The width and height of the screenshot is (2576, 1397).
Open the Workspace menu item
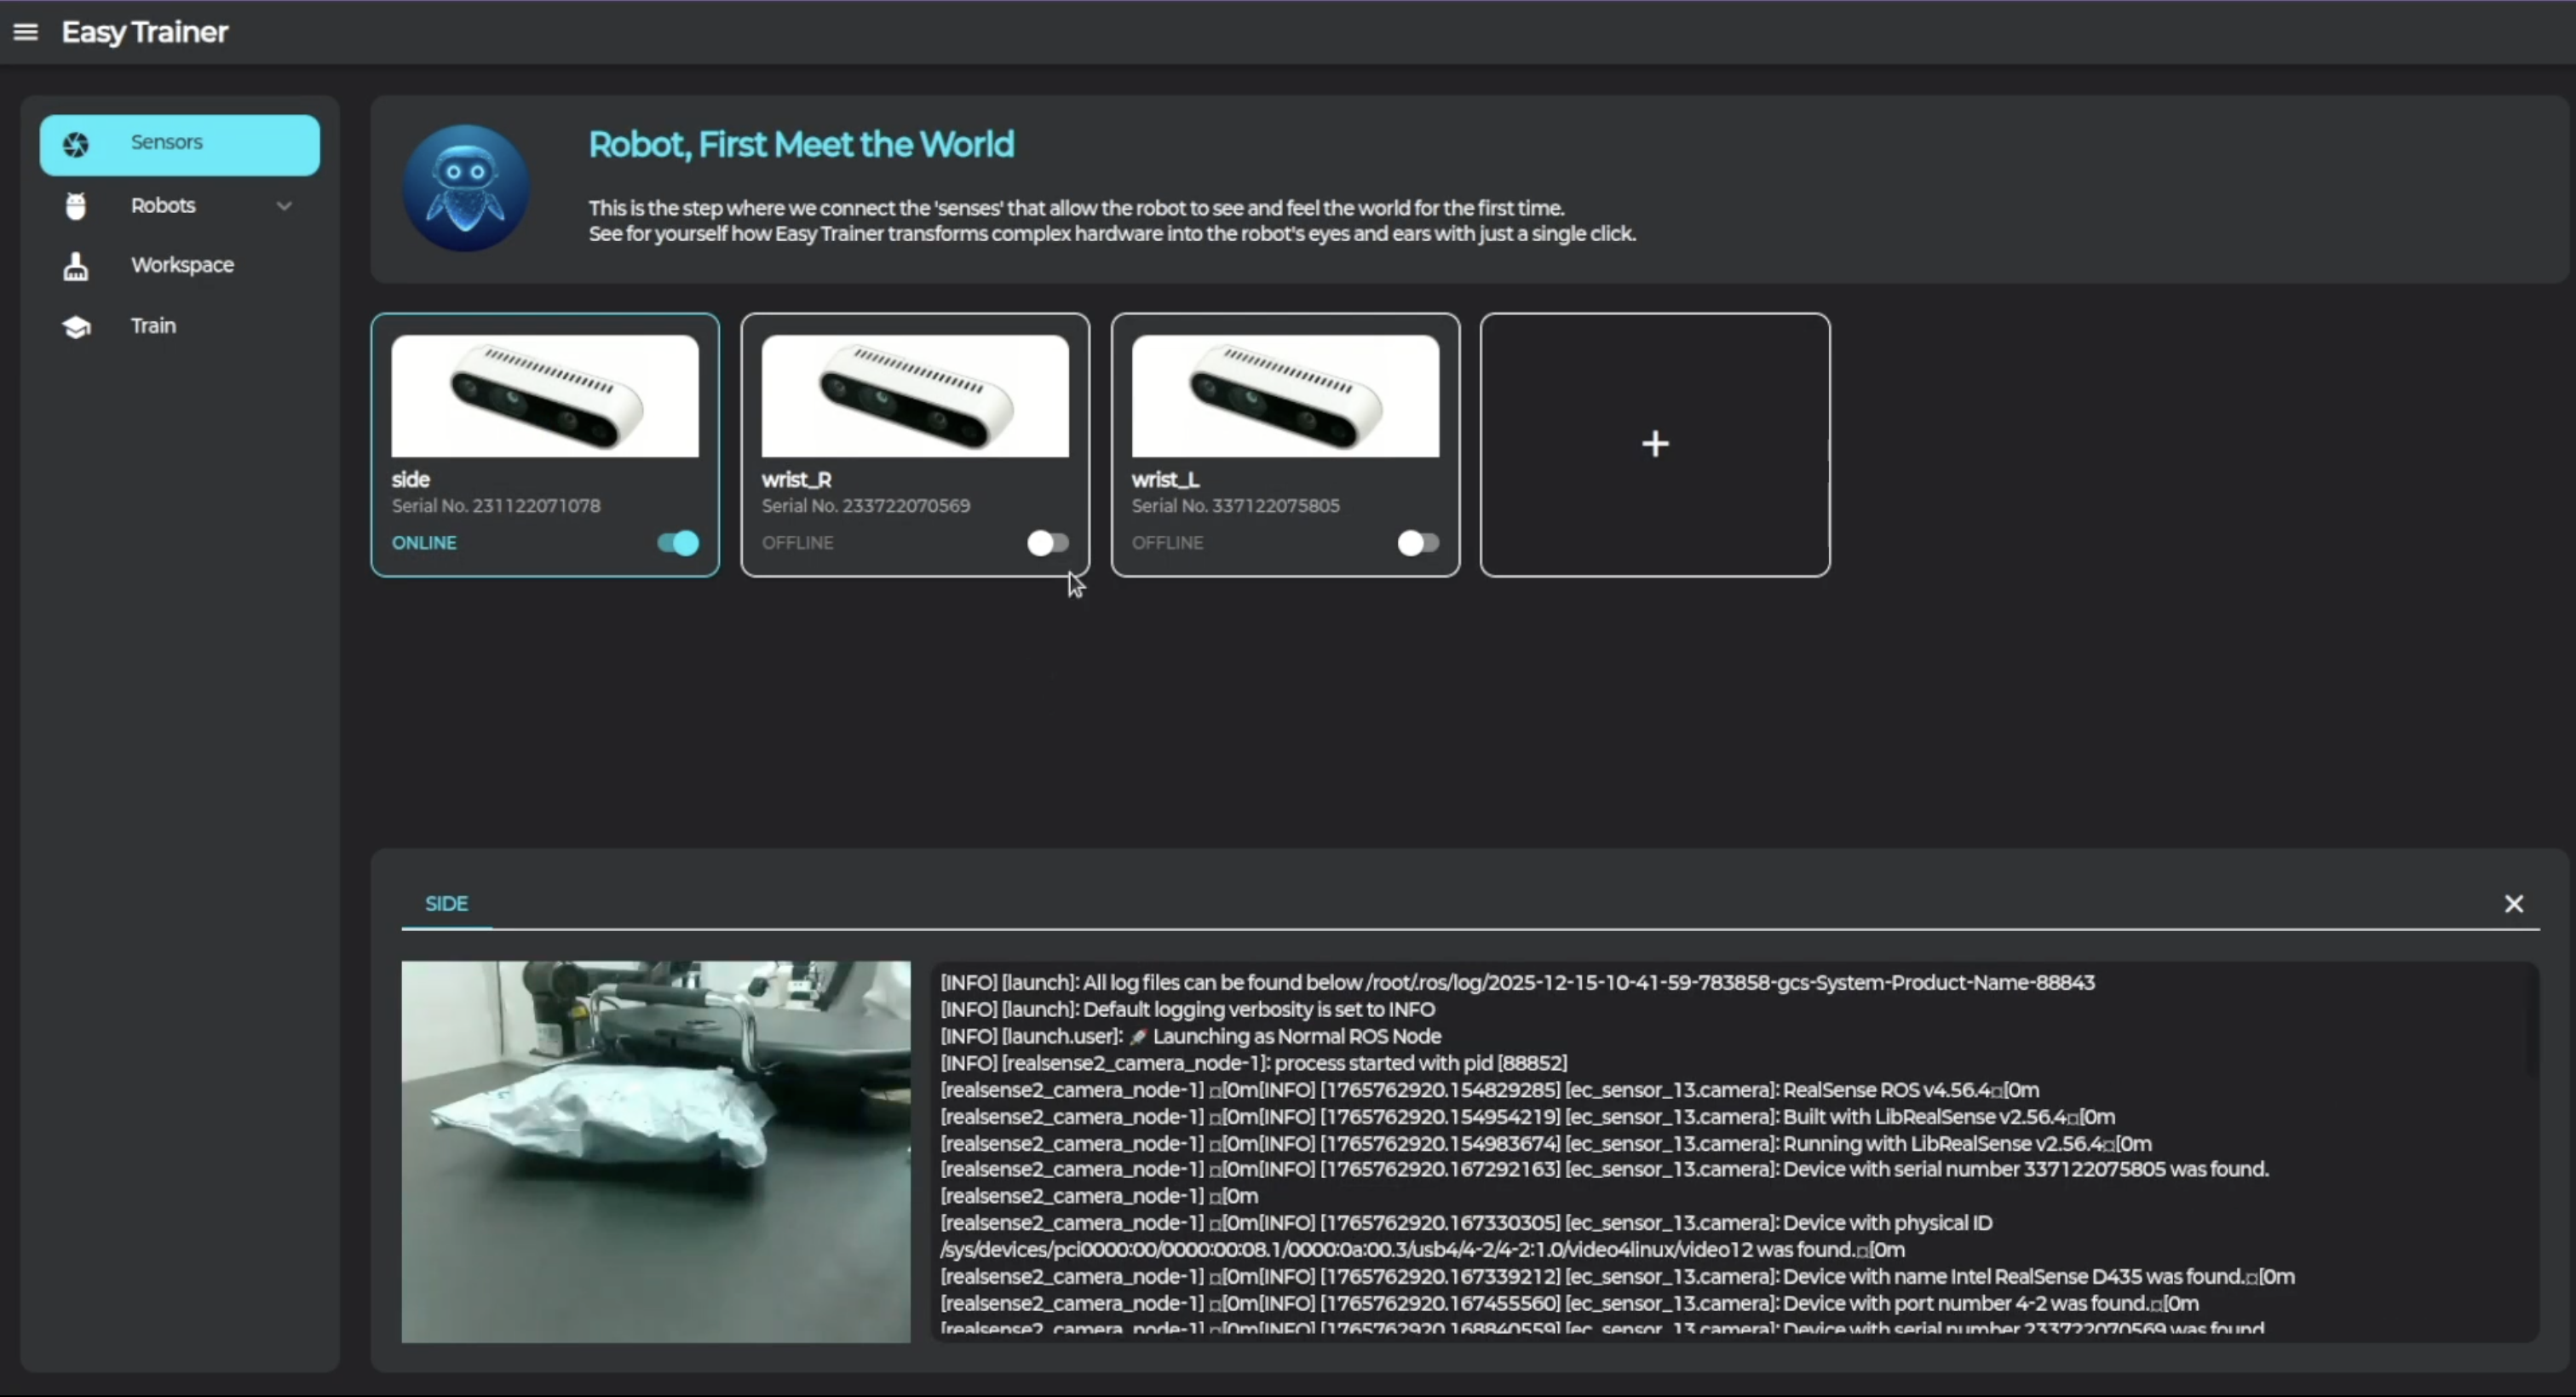(x=182, y=265)
